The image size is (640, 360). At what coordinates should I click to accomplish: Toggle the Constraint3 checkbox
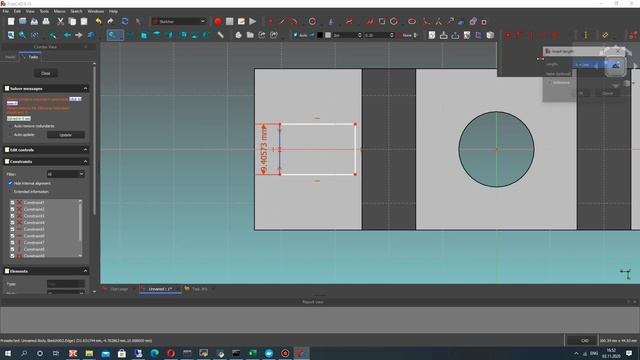coord(12,216)
